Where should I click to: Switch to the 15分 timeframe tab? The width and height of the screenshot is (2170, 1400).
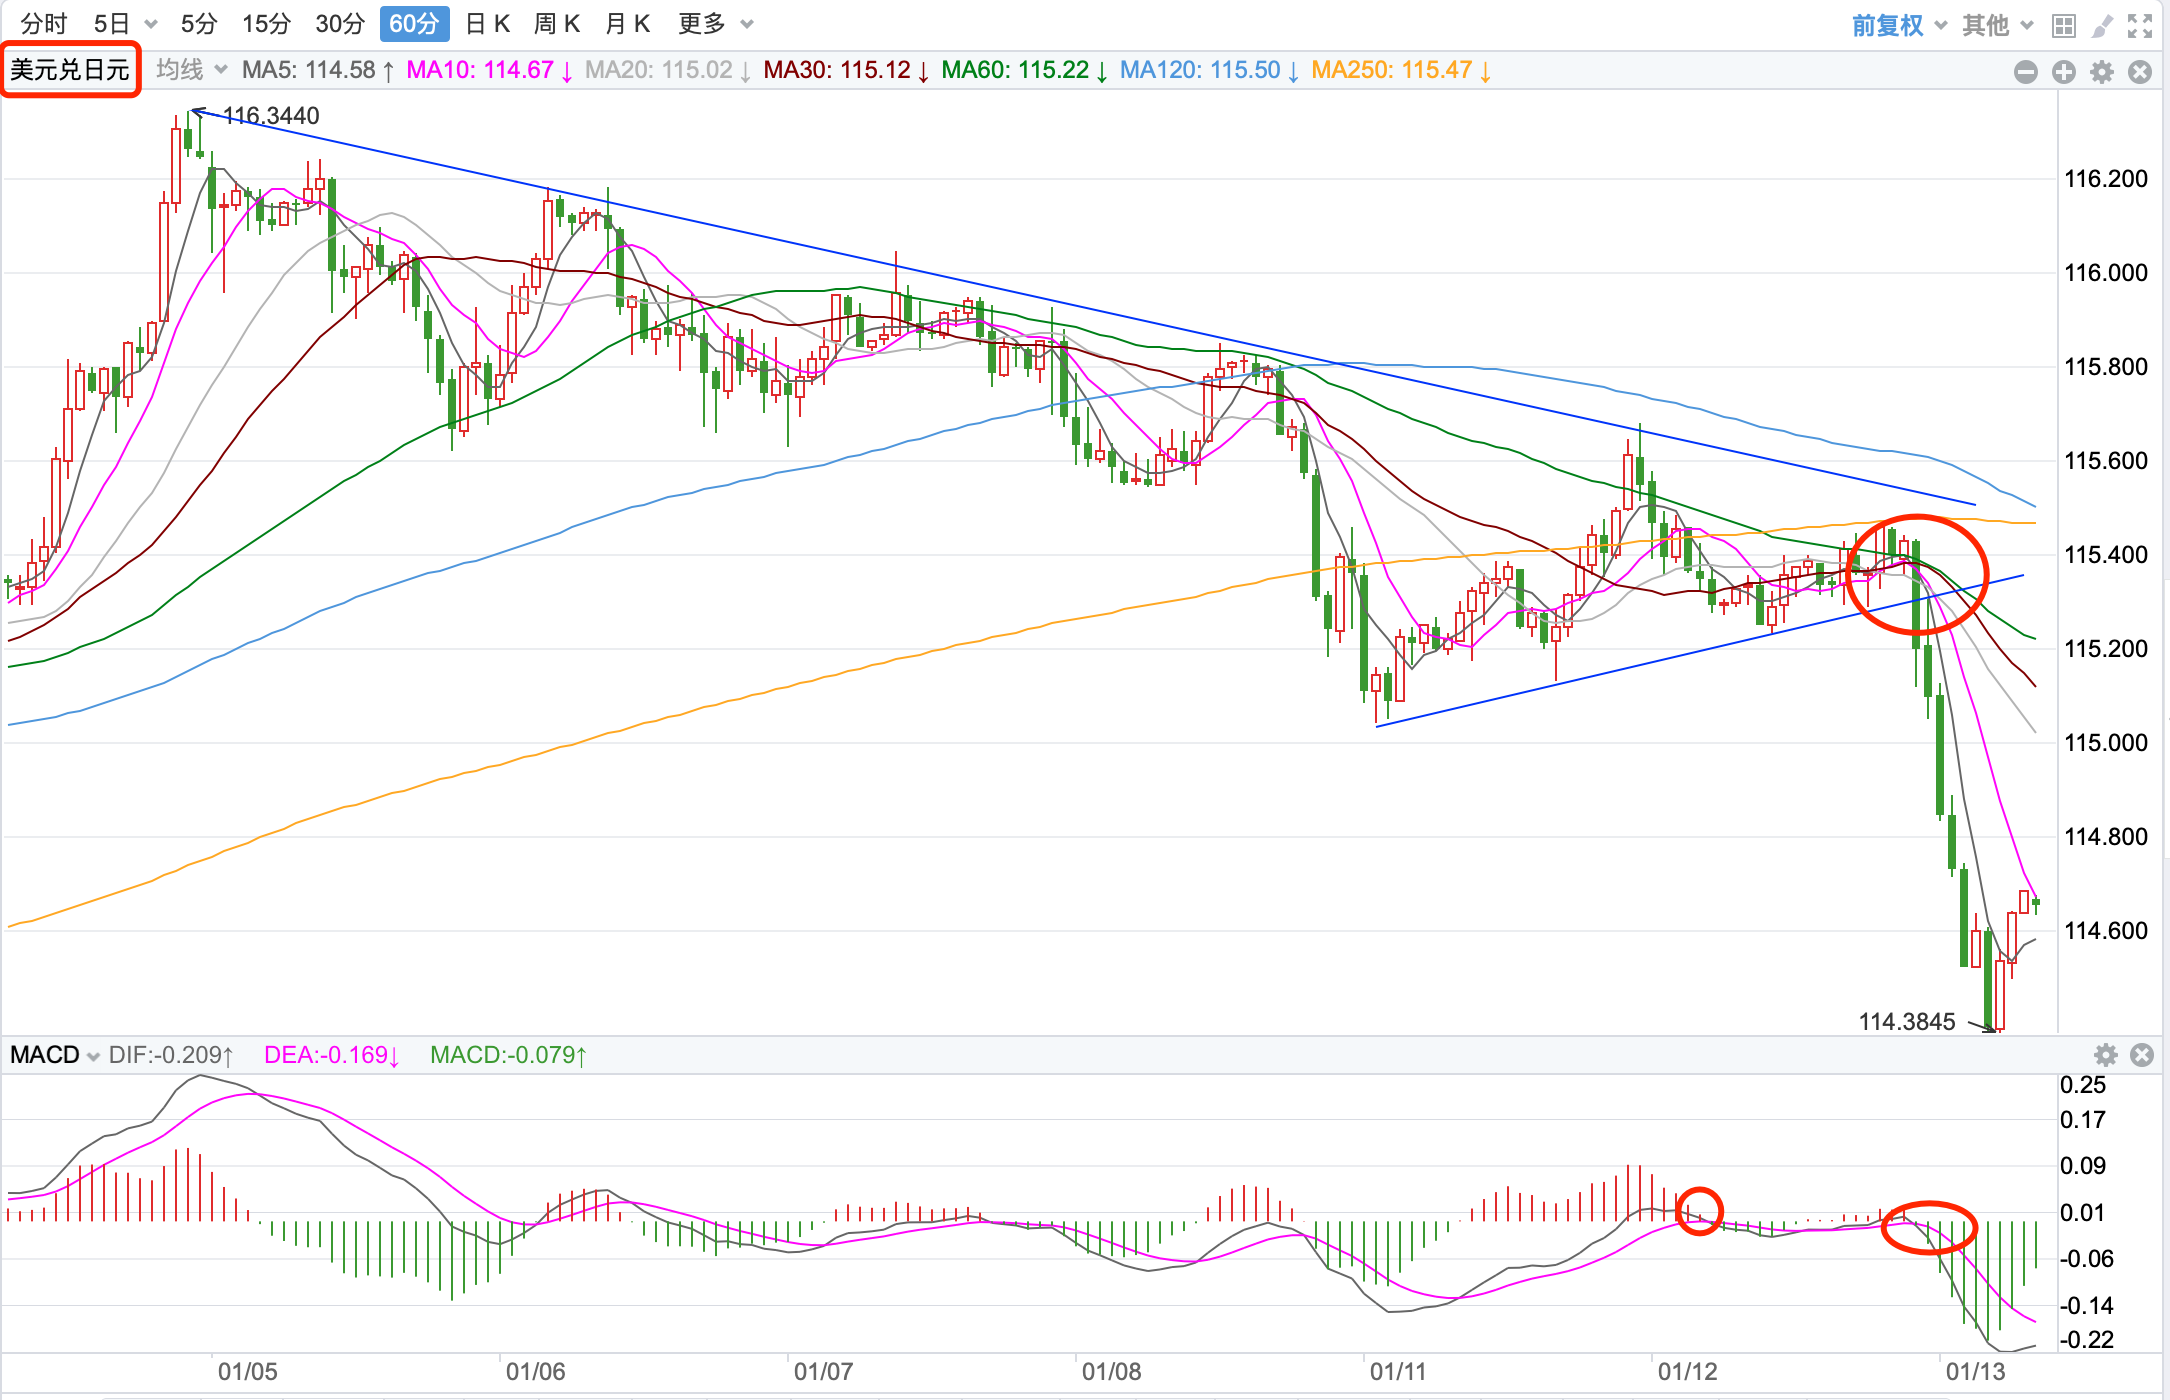point(266,24)
